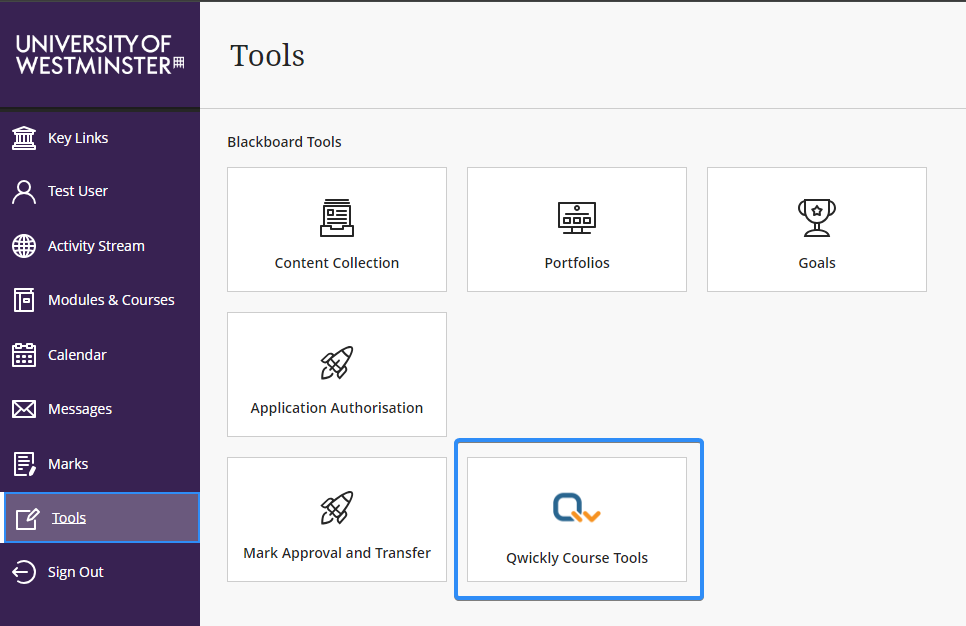
Task: Choose the Sign Out text label
Action: [76, 572]
